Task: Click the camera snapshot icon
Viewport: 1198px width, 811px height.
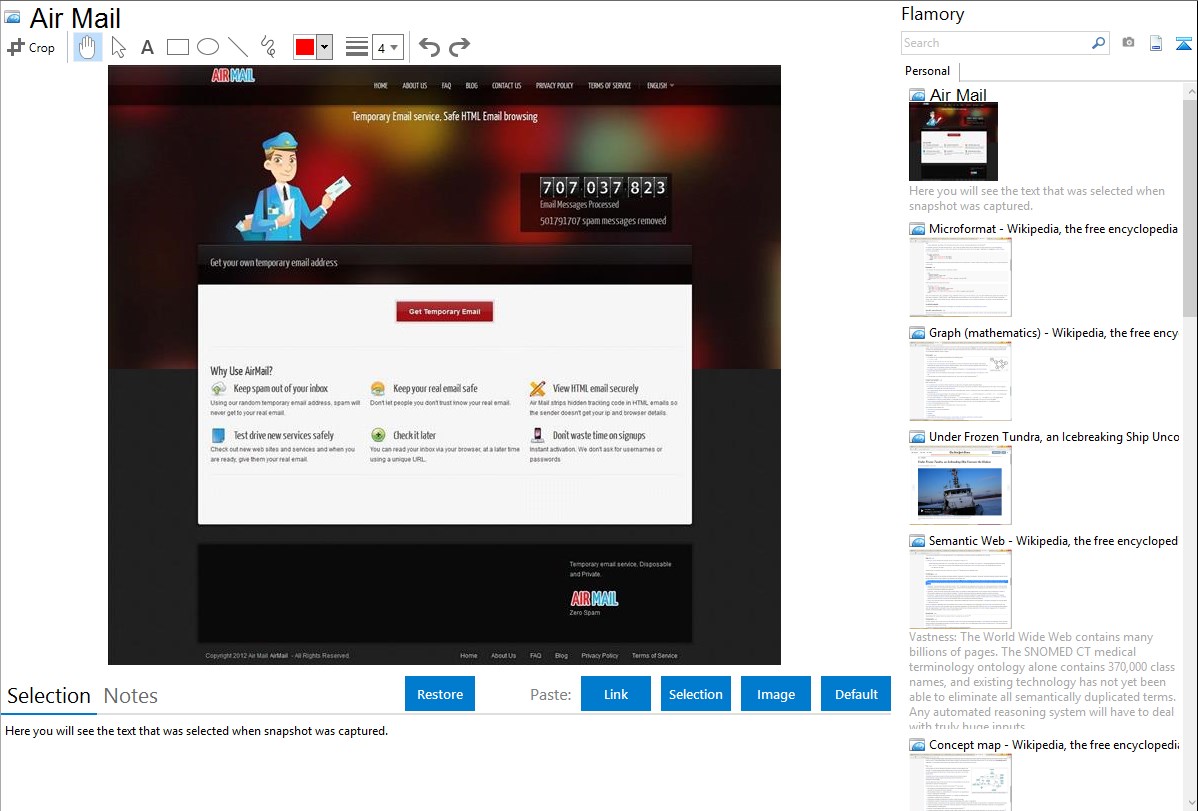Action: tap(1128, 43)
